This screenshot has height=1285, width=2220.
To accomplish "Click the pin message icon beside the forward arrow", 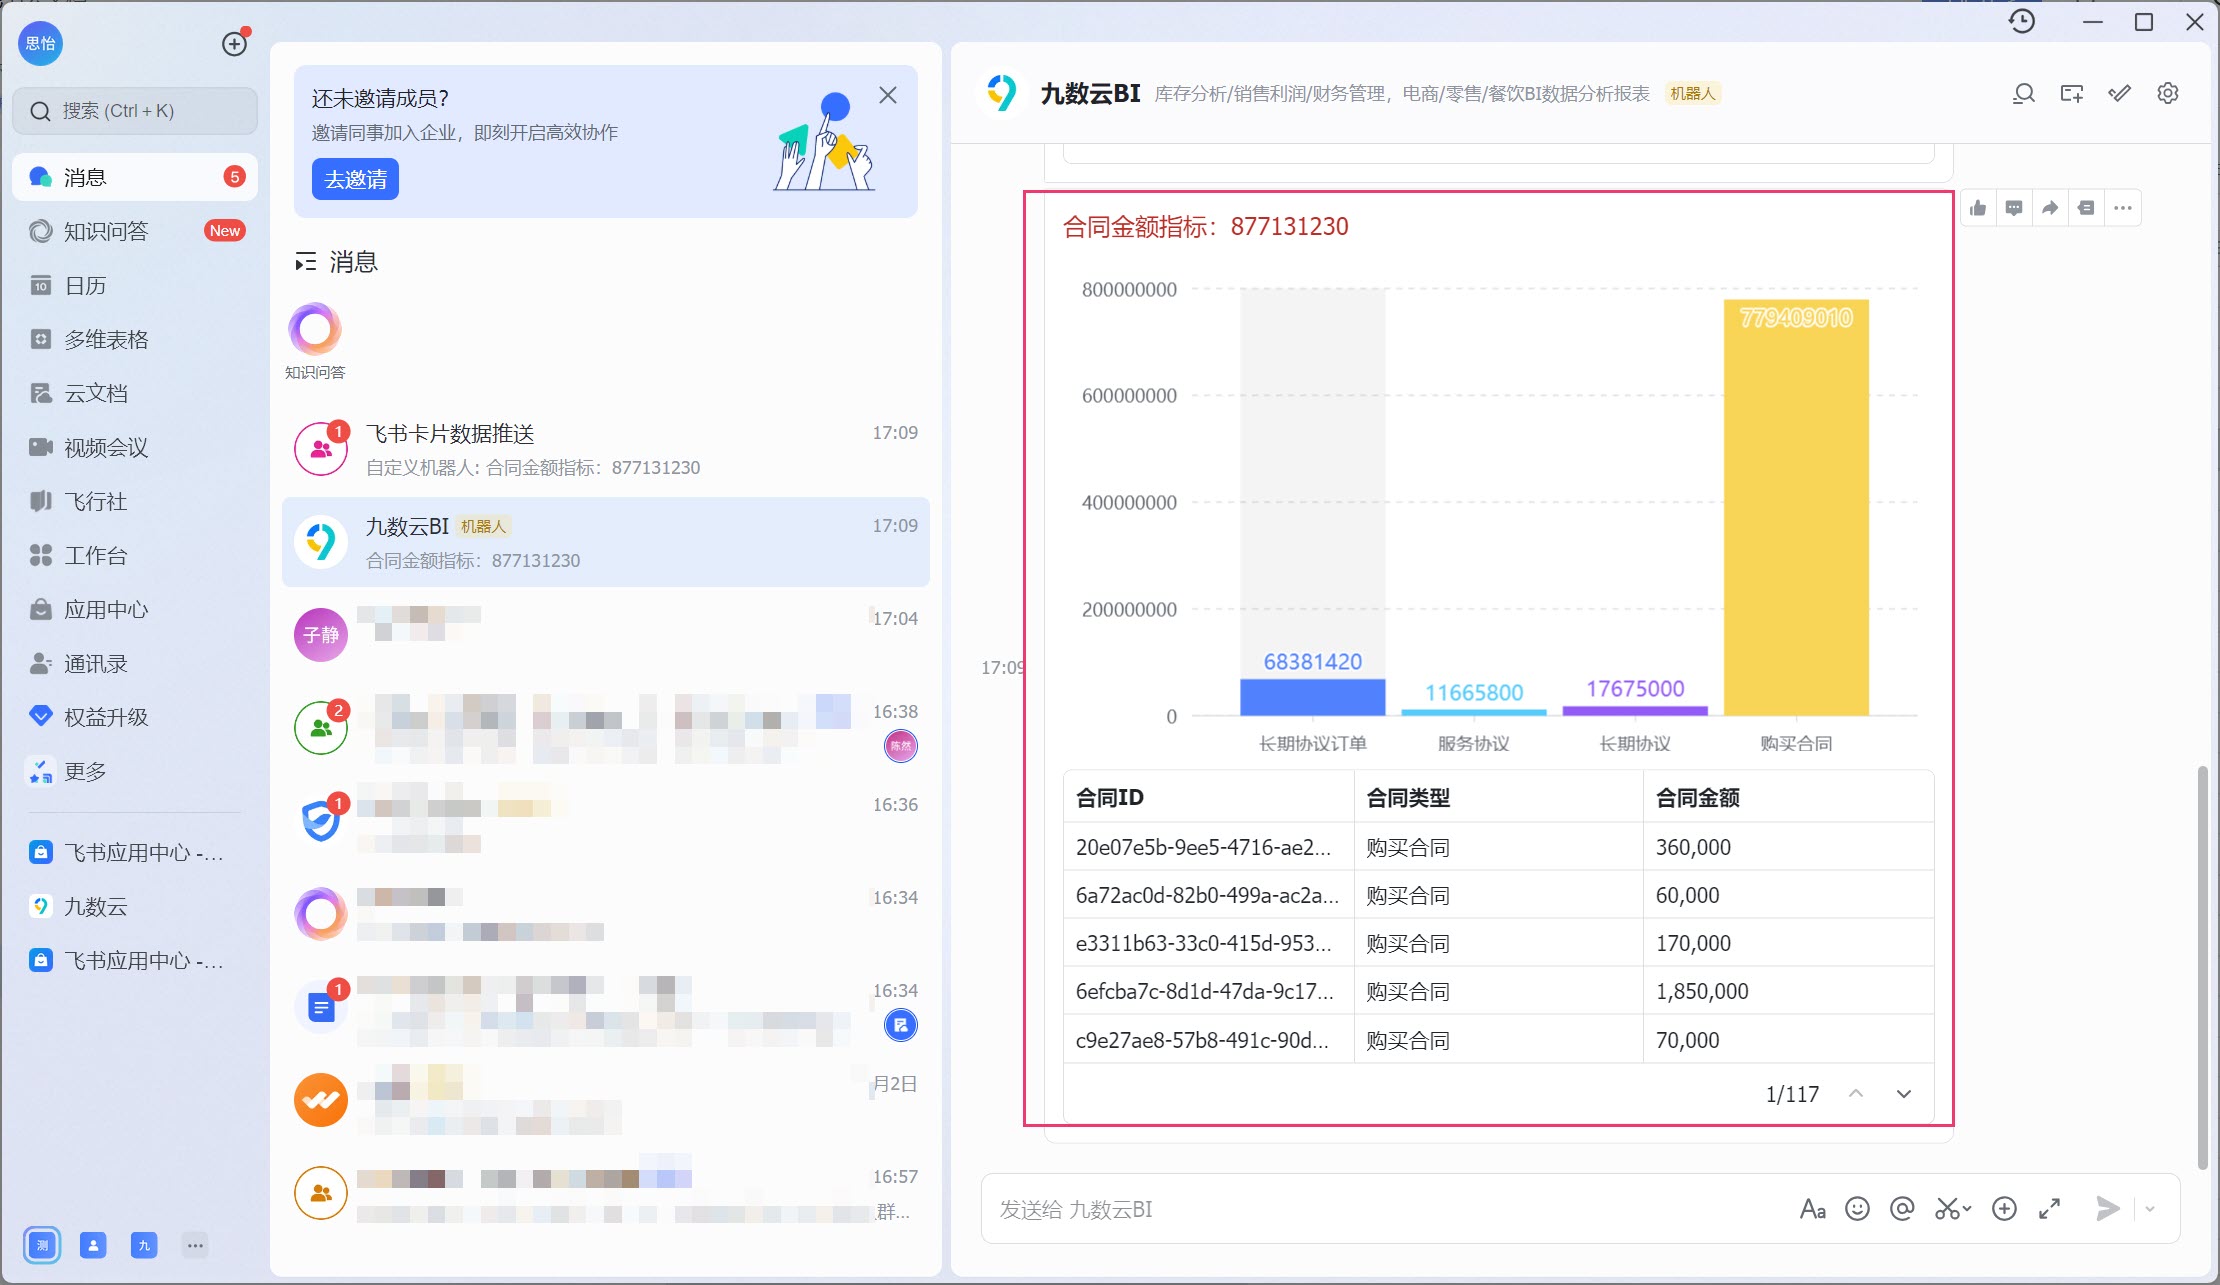I will [2086, 208].
